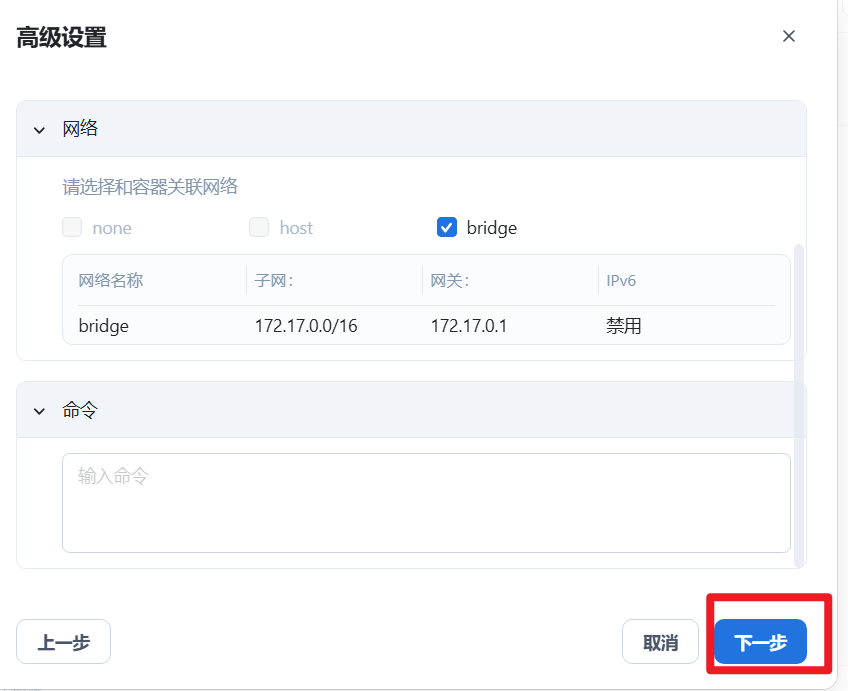Click the 命令 section header title
848x691 pixels.
click(x=80, y=410)
